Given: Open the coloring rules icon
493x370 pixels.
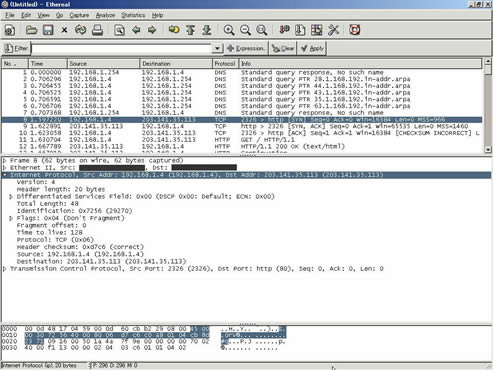Looking at the screenshot, I should (x=316, y=30).
